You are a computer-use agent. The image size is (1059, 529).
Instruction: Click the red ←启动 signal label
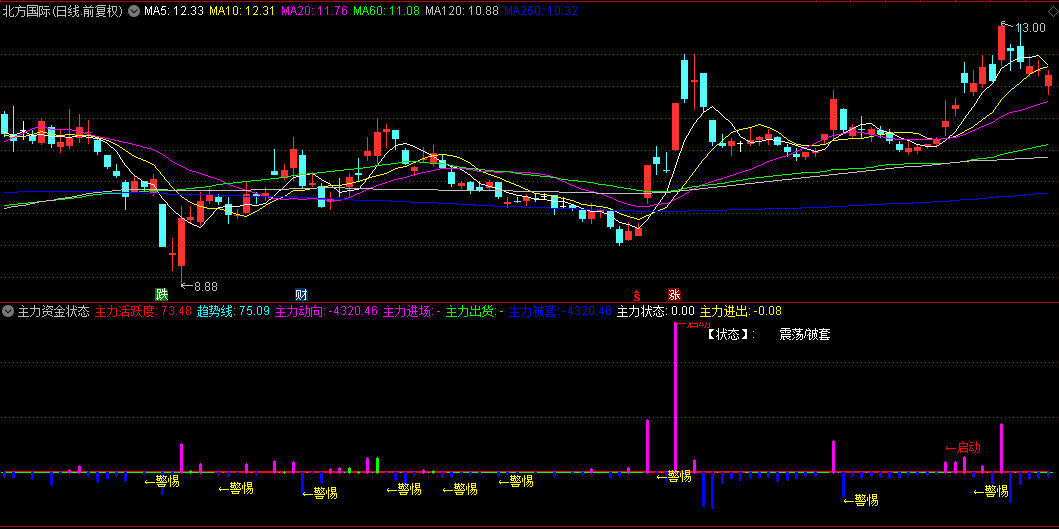tap(962, 447)
